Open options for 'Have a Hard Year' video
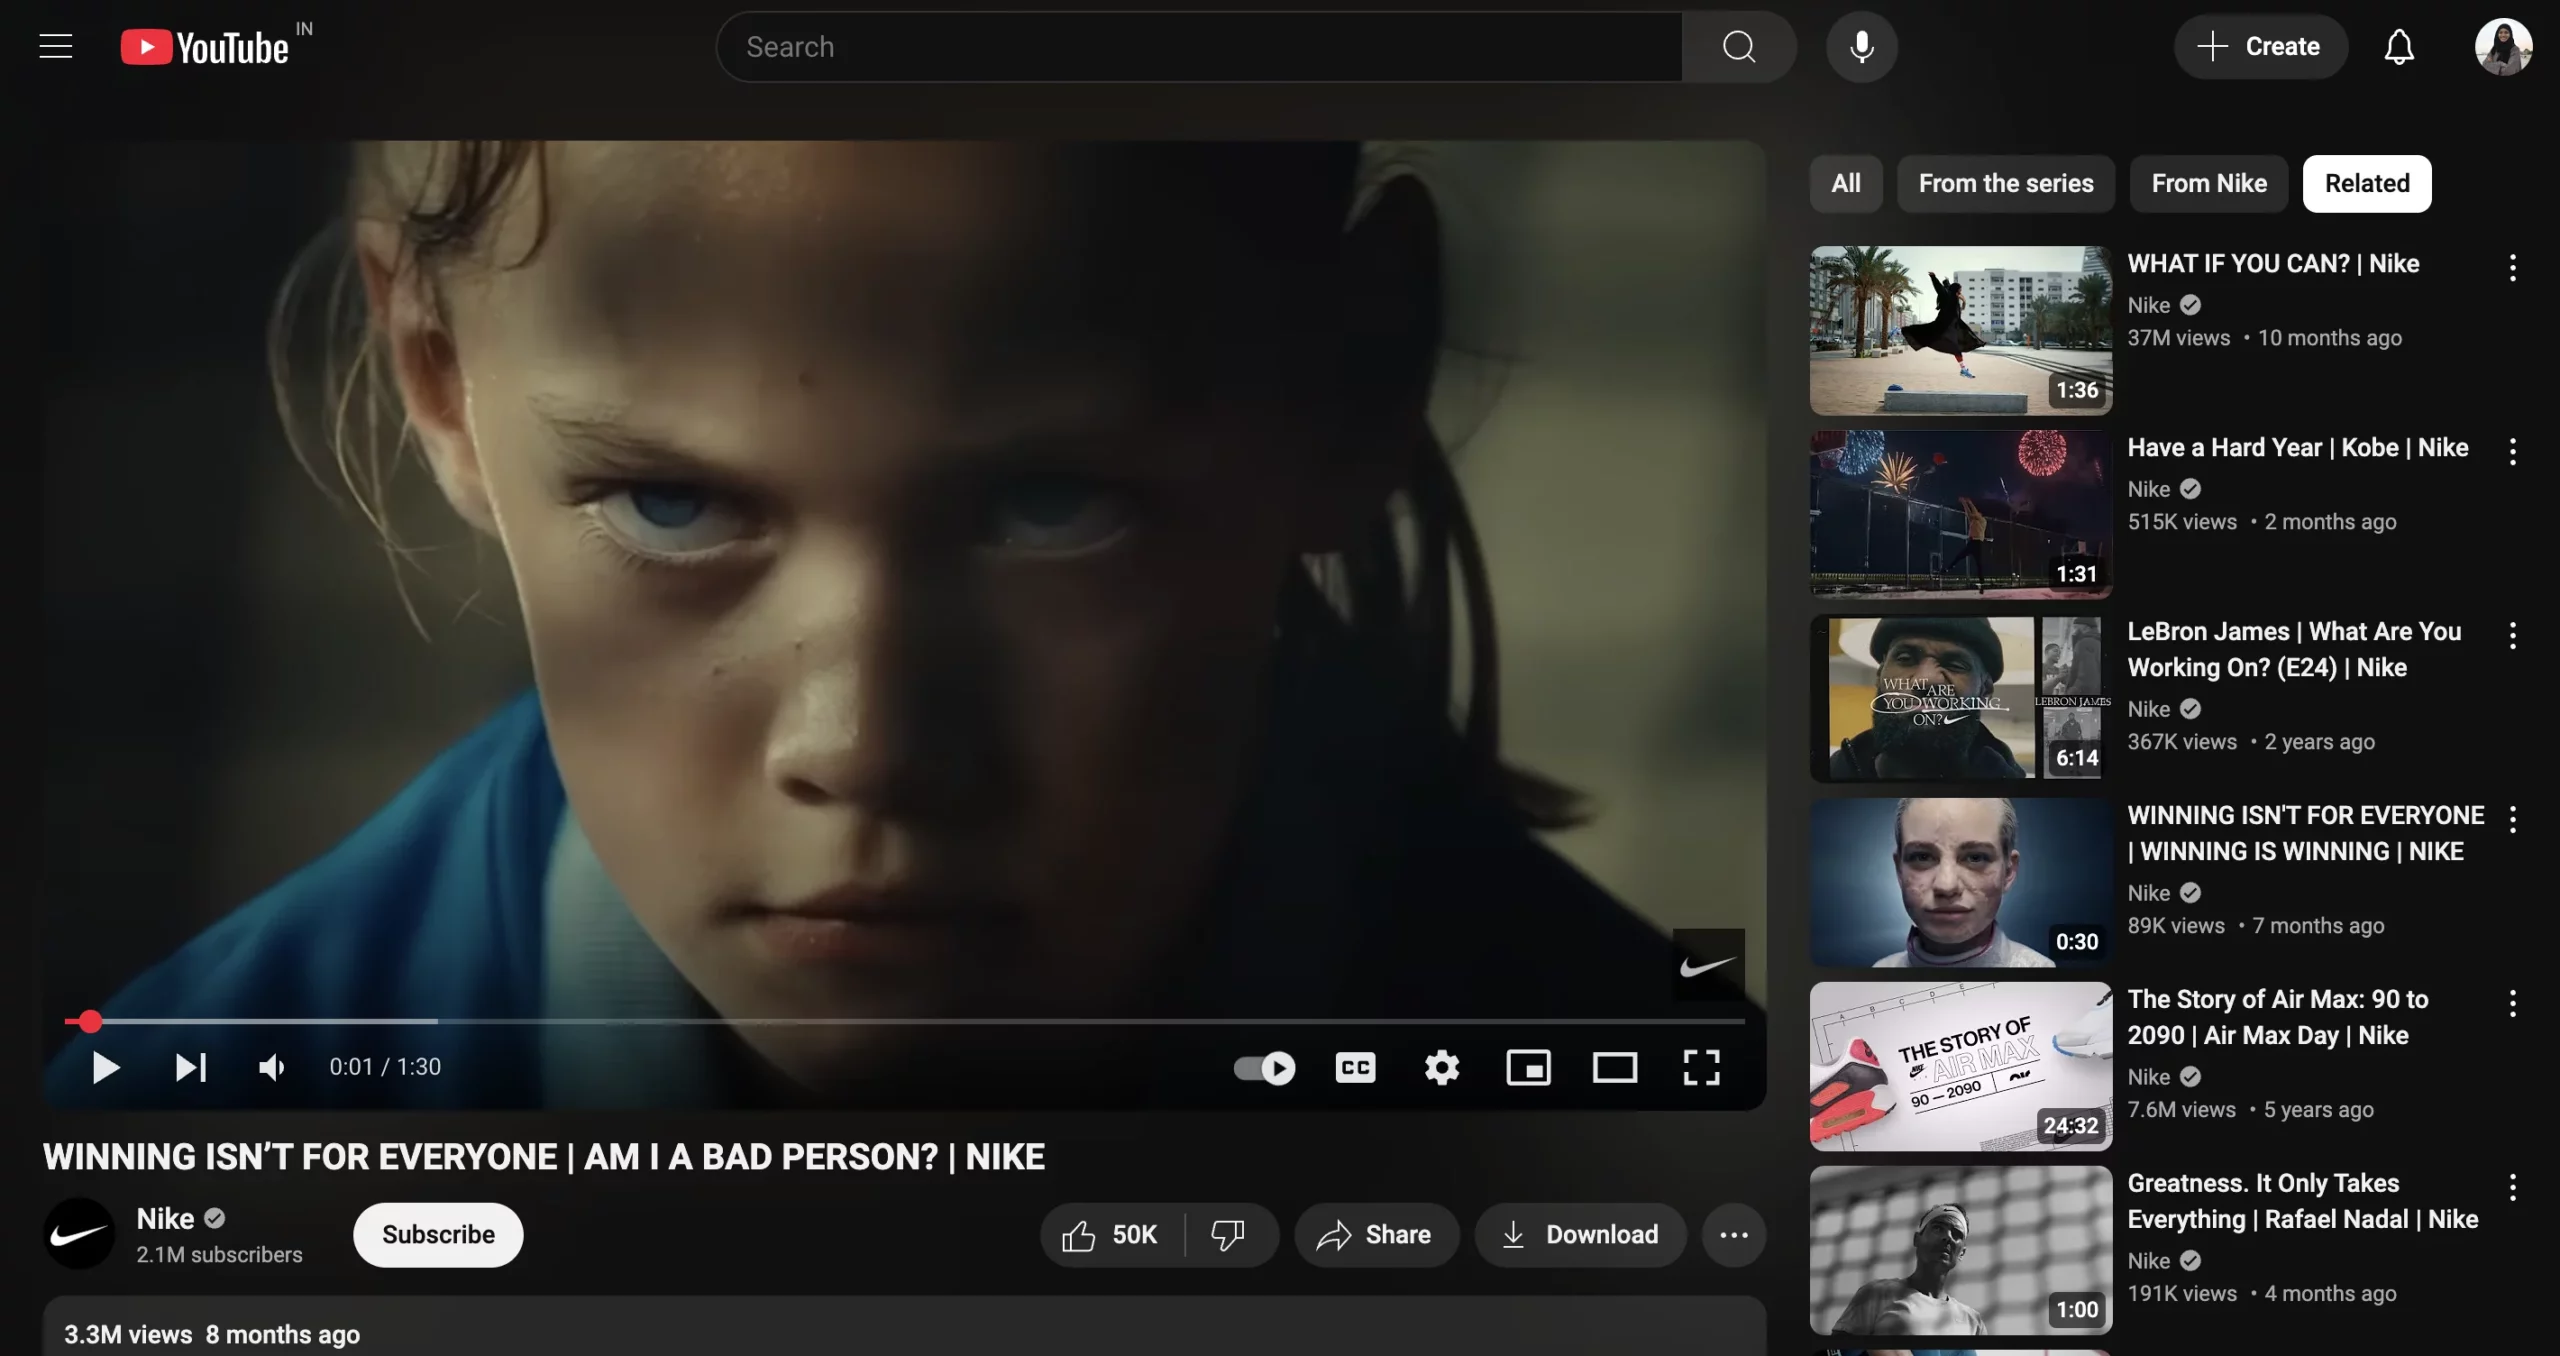Image resolution: width=2560 pixels, height=1356 pixels. (2512, 451)
